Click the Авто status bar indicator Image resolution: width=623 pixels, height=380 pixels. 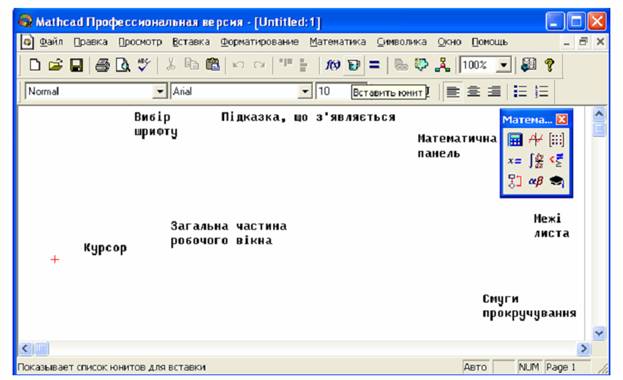[x=475, y=367]
